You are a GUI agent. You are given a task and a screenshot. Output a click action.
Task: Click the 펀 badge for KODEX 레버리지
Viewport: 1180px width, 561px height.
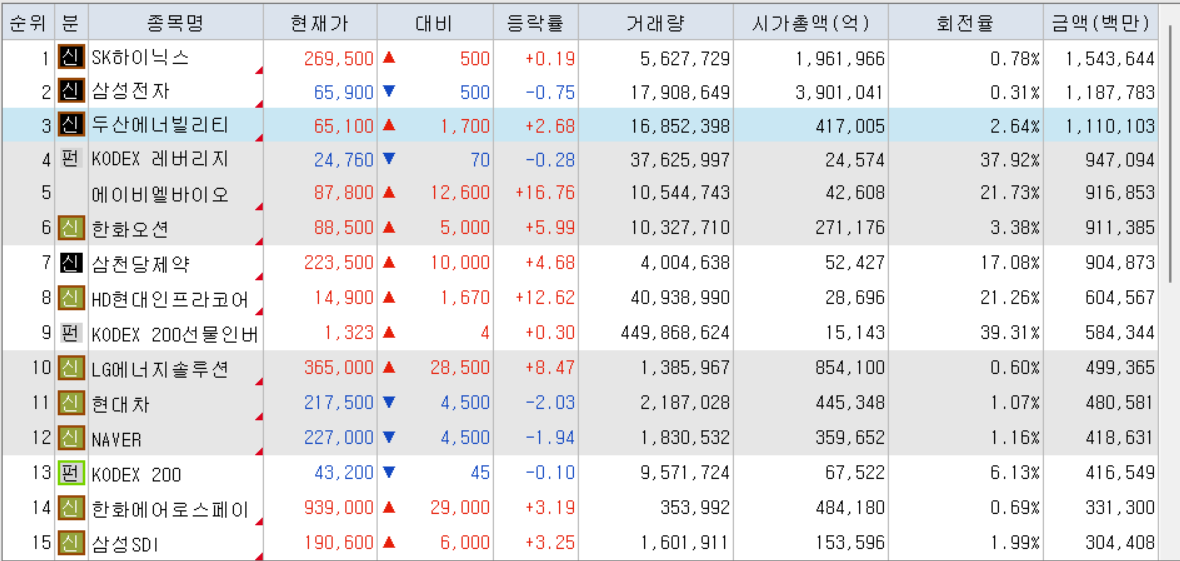(70, 159)
